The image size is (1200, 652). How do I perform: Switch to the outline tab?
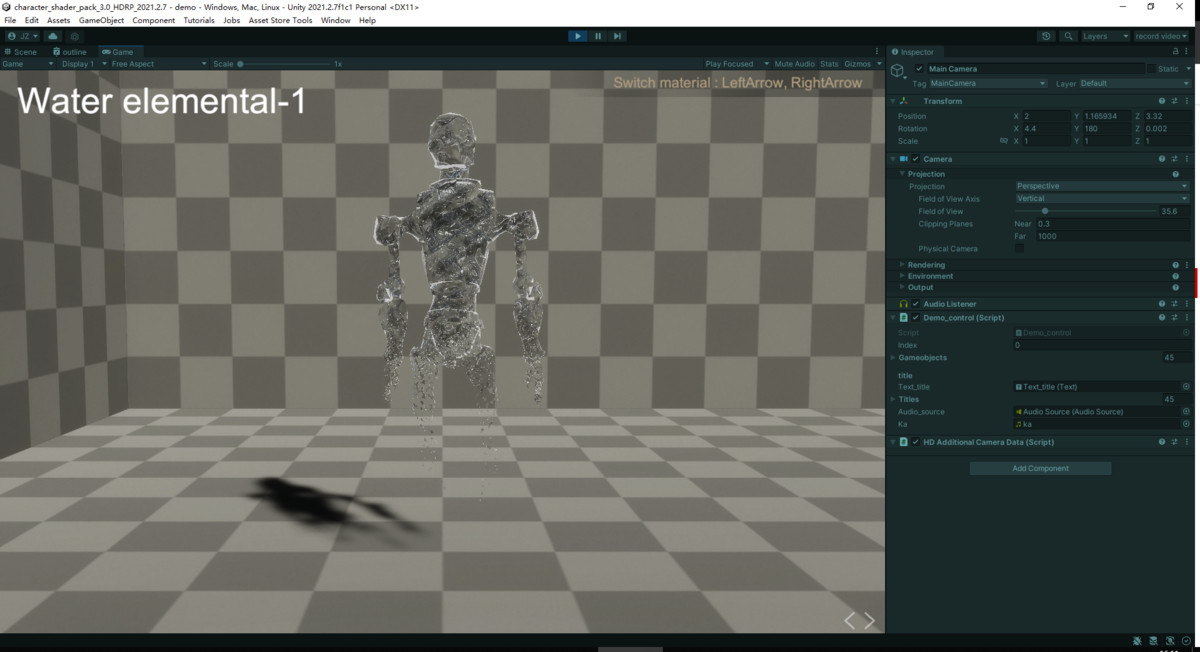coord(69,52)
